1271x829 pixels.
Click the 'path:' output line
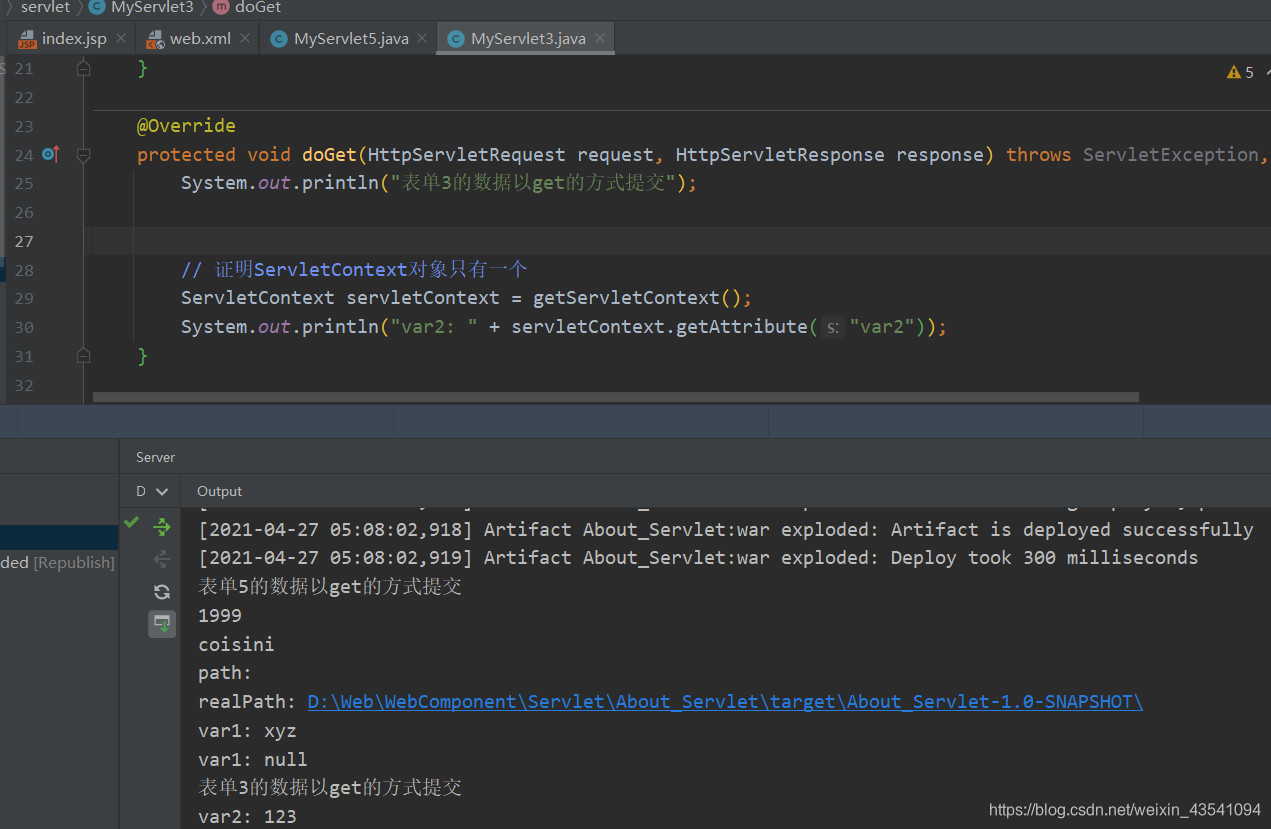tap(225, 673)
